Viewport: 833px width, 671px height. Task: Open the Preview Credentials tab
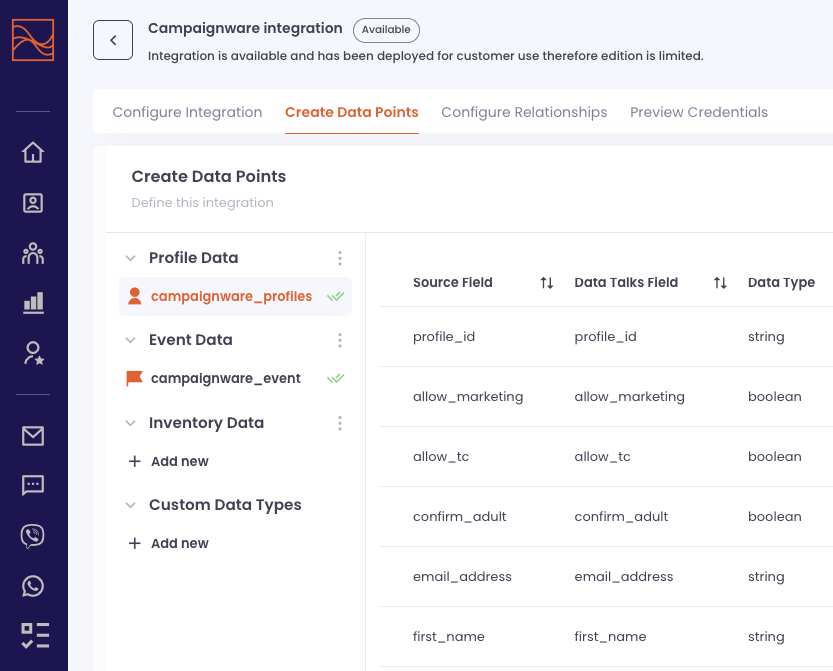(699, 112)
